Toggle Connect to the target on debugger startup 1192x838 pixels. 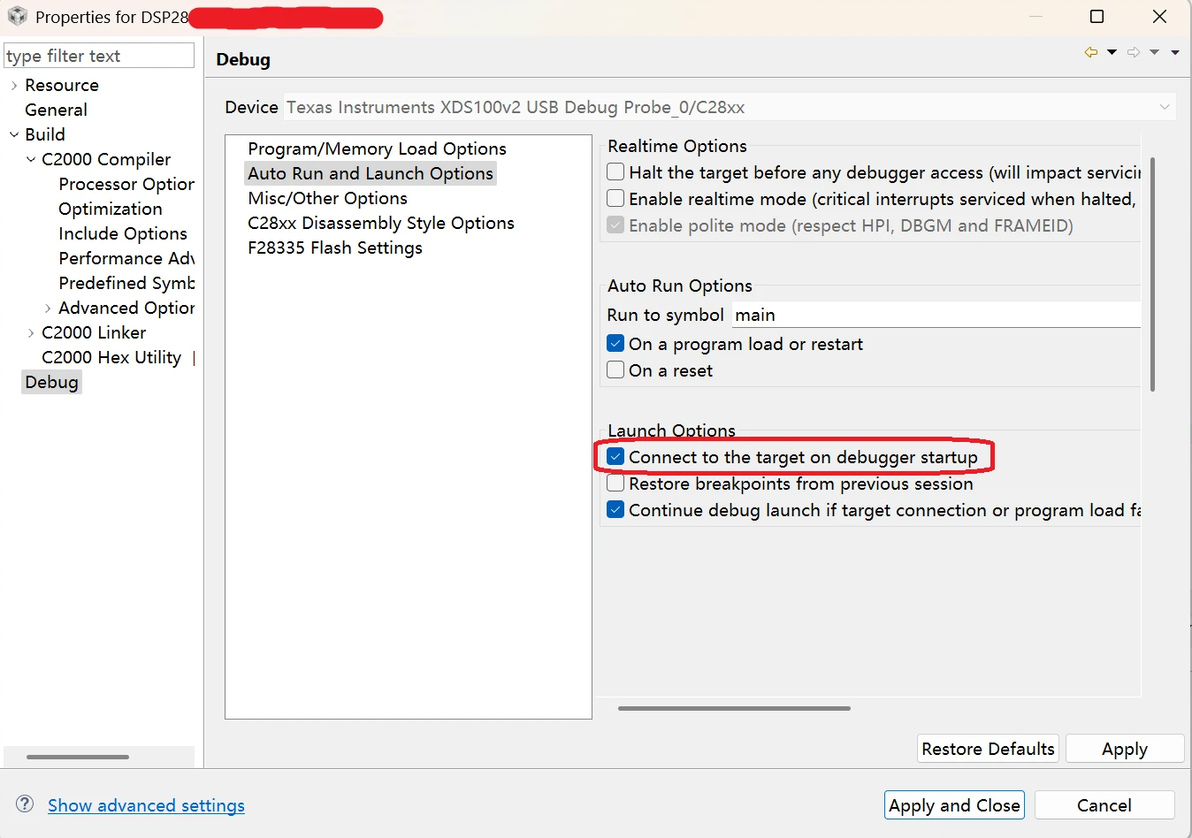[616, 457]
